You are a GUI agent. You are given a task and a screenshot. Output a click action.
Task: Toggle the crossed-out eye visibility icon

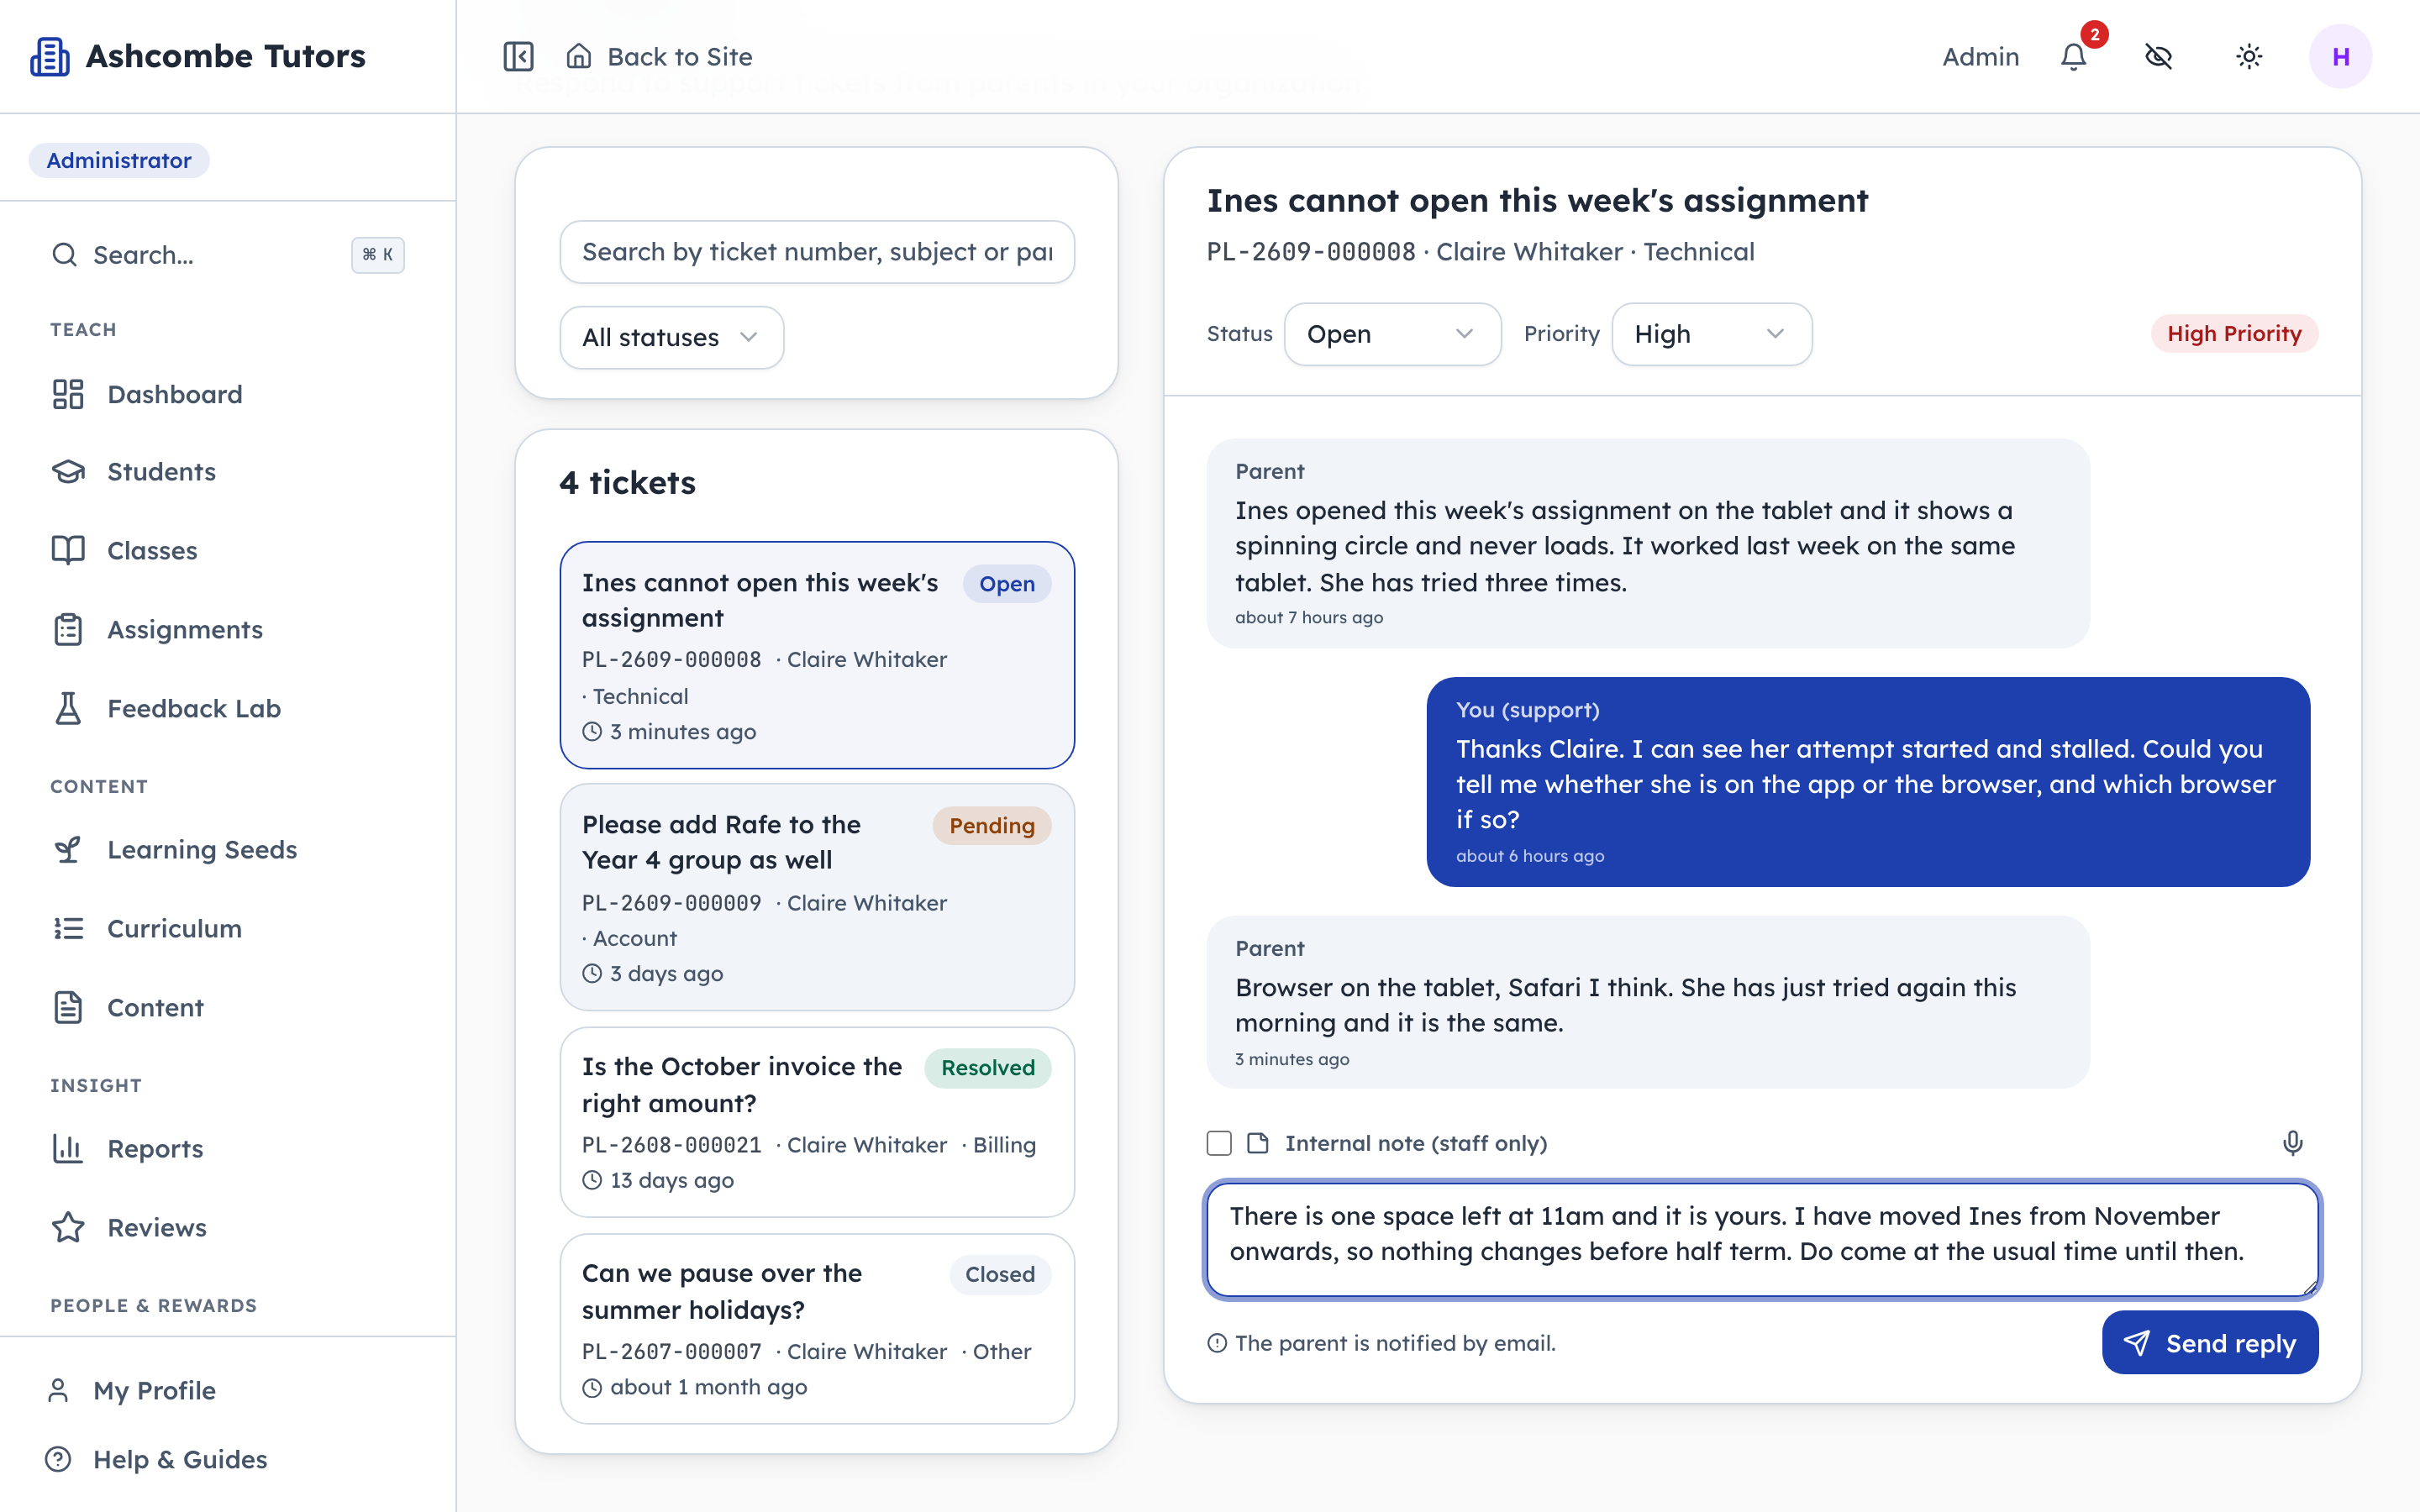point(2159,57)
